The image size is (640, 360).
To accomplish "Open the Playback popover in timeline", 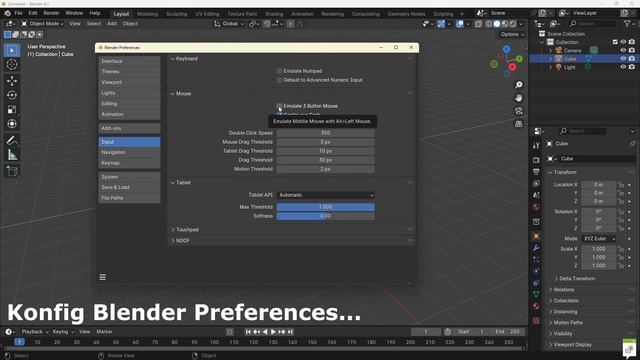I will (x=34, y=332).
